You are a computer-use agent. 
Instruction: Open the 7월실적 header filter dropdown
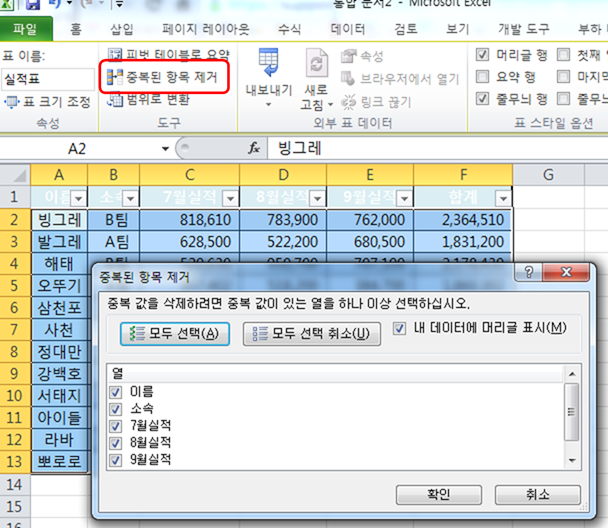point(231,199)
